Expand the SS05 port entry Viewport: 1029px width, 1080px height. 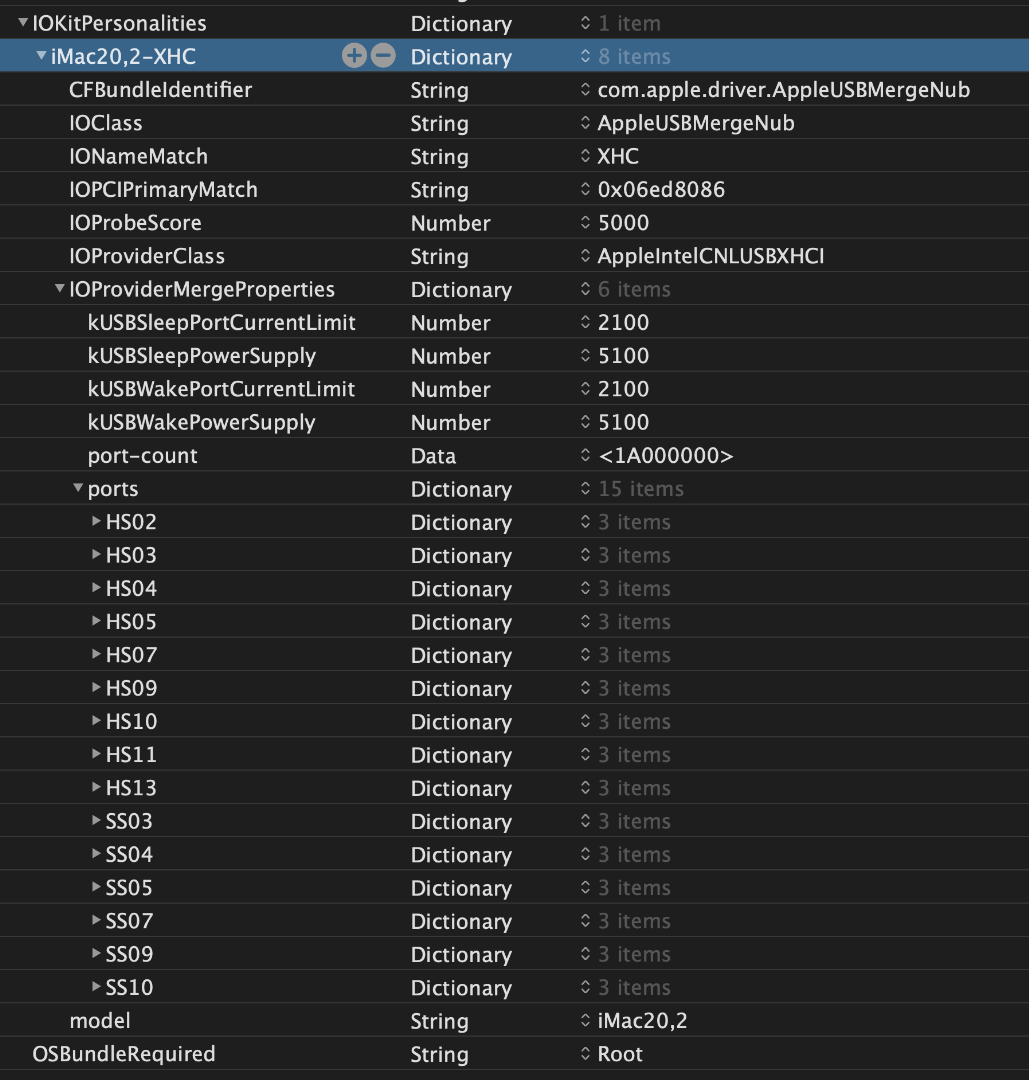tap(96, 887)
